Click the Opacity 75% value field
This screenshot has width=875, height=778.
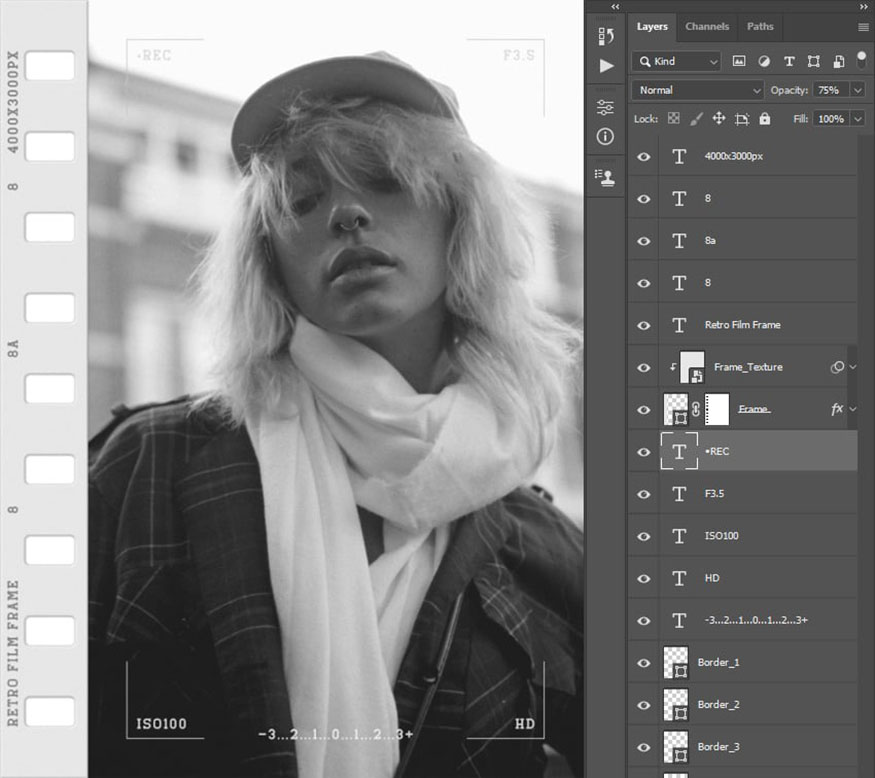point(831,90)
